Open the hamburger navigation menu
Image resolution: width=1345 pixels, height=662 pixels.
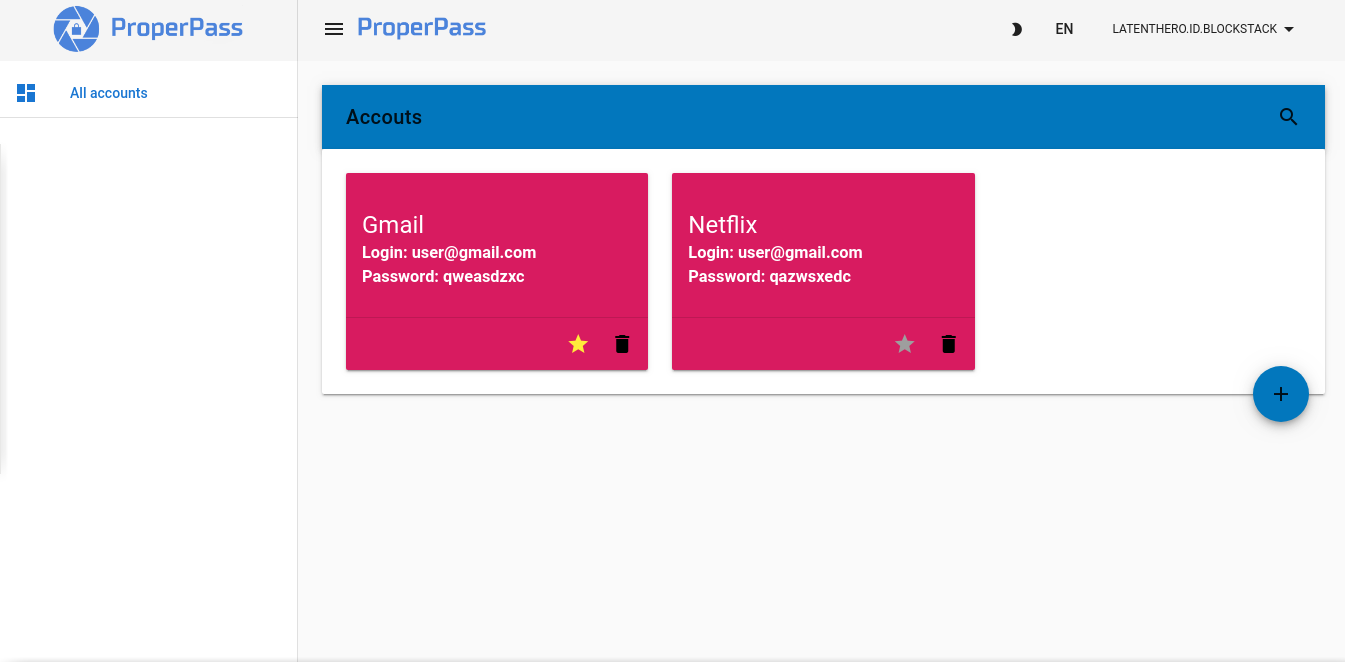pyautogui.click(x=334, y=29)
